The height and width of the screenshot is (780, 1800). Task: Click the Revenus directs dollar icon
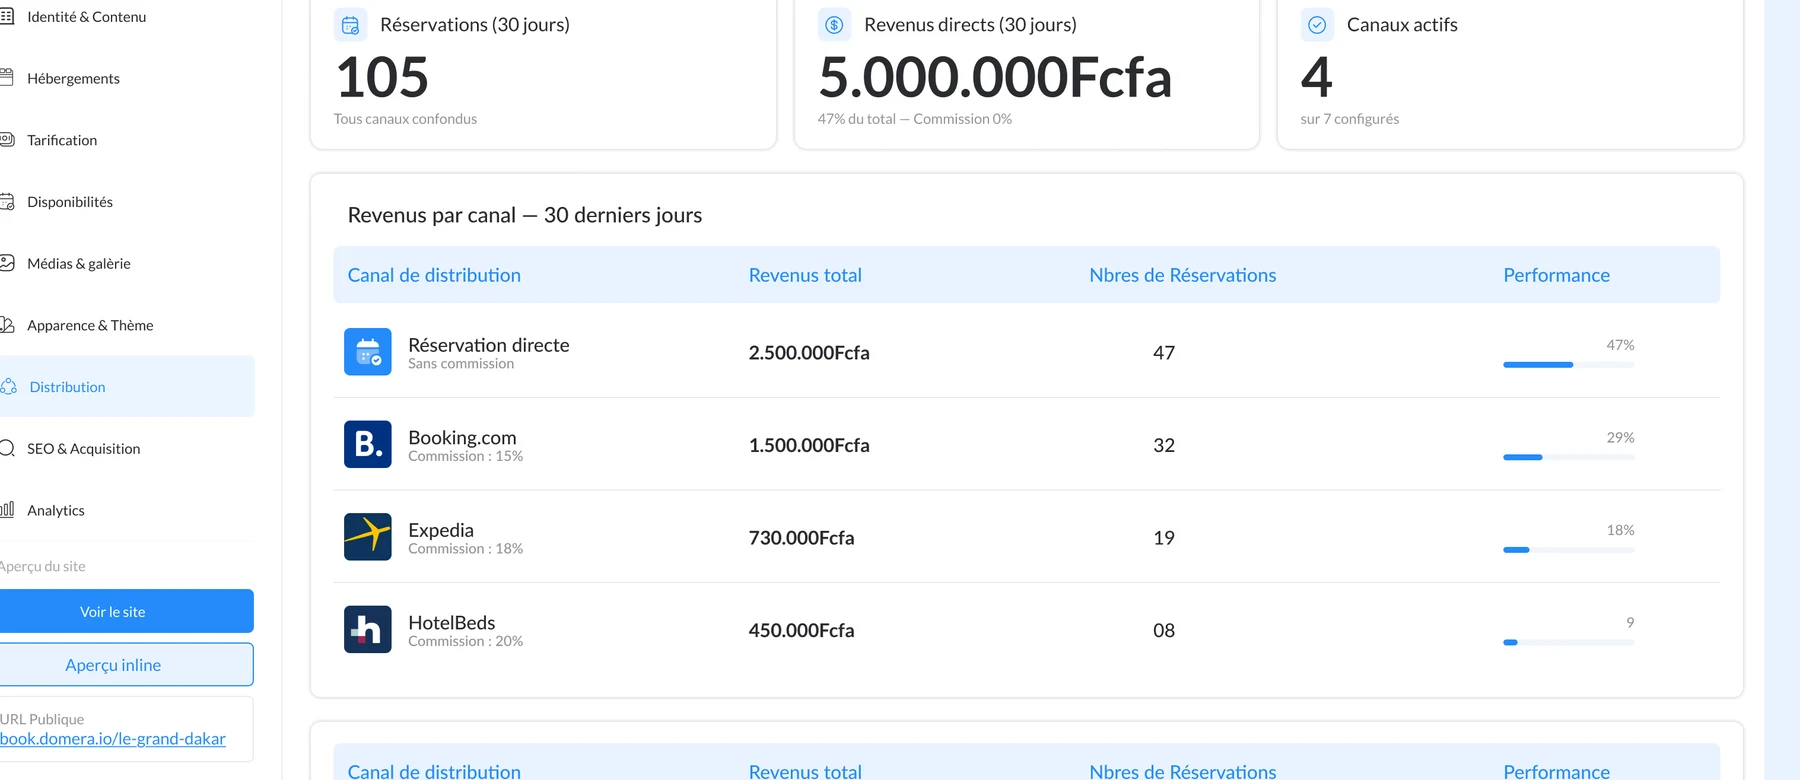(834, 25)
